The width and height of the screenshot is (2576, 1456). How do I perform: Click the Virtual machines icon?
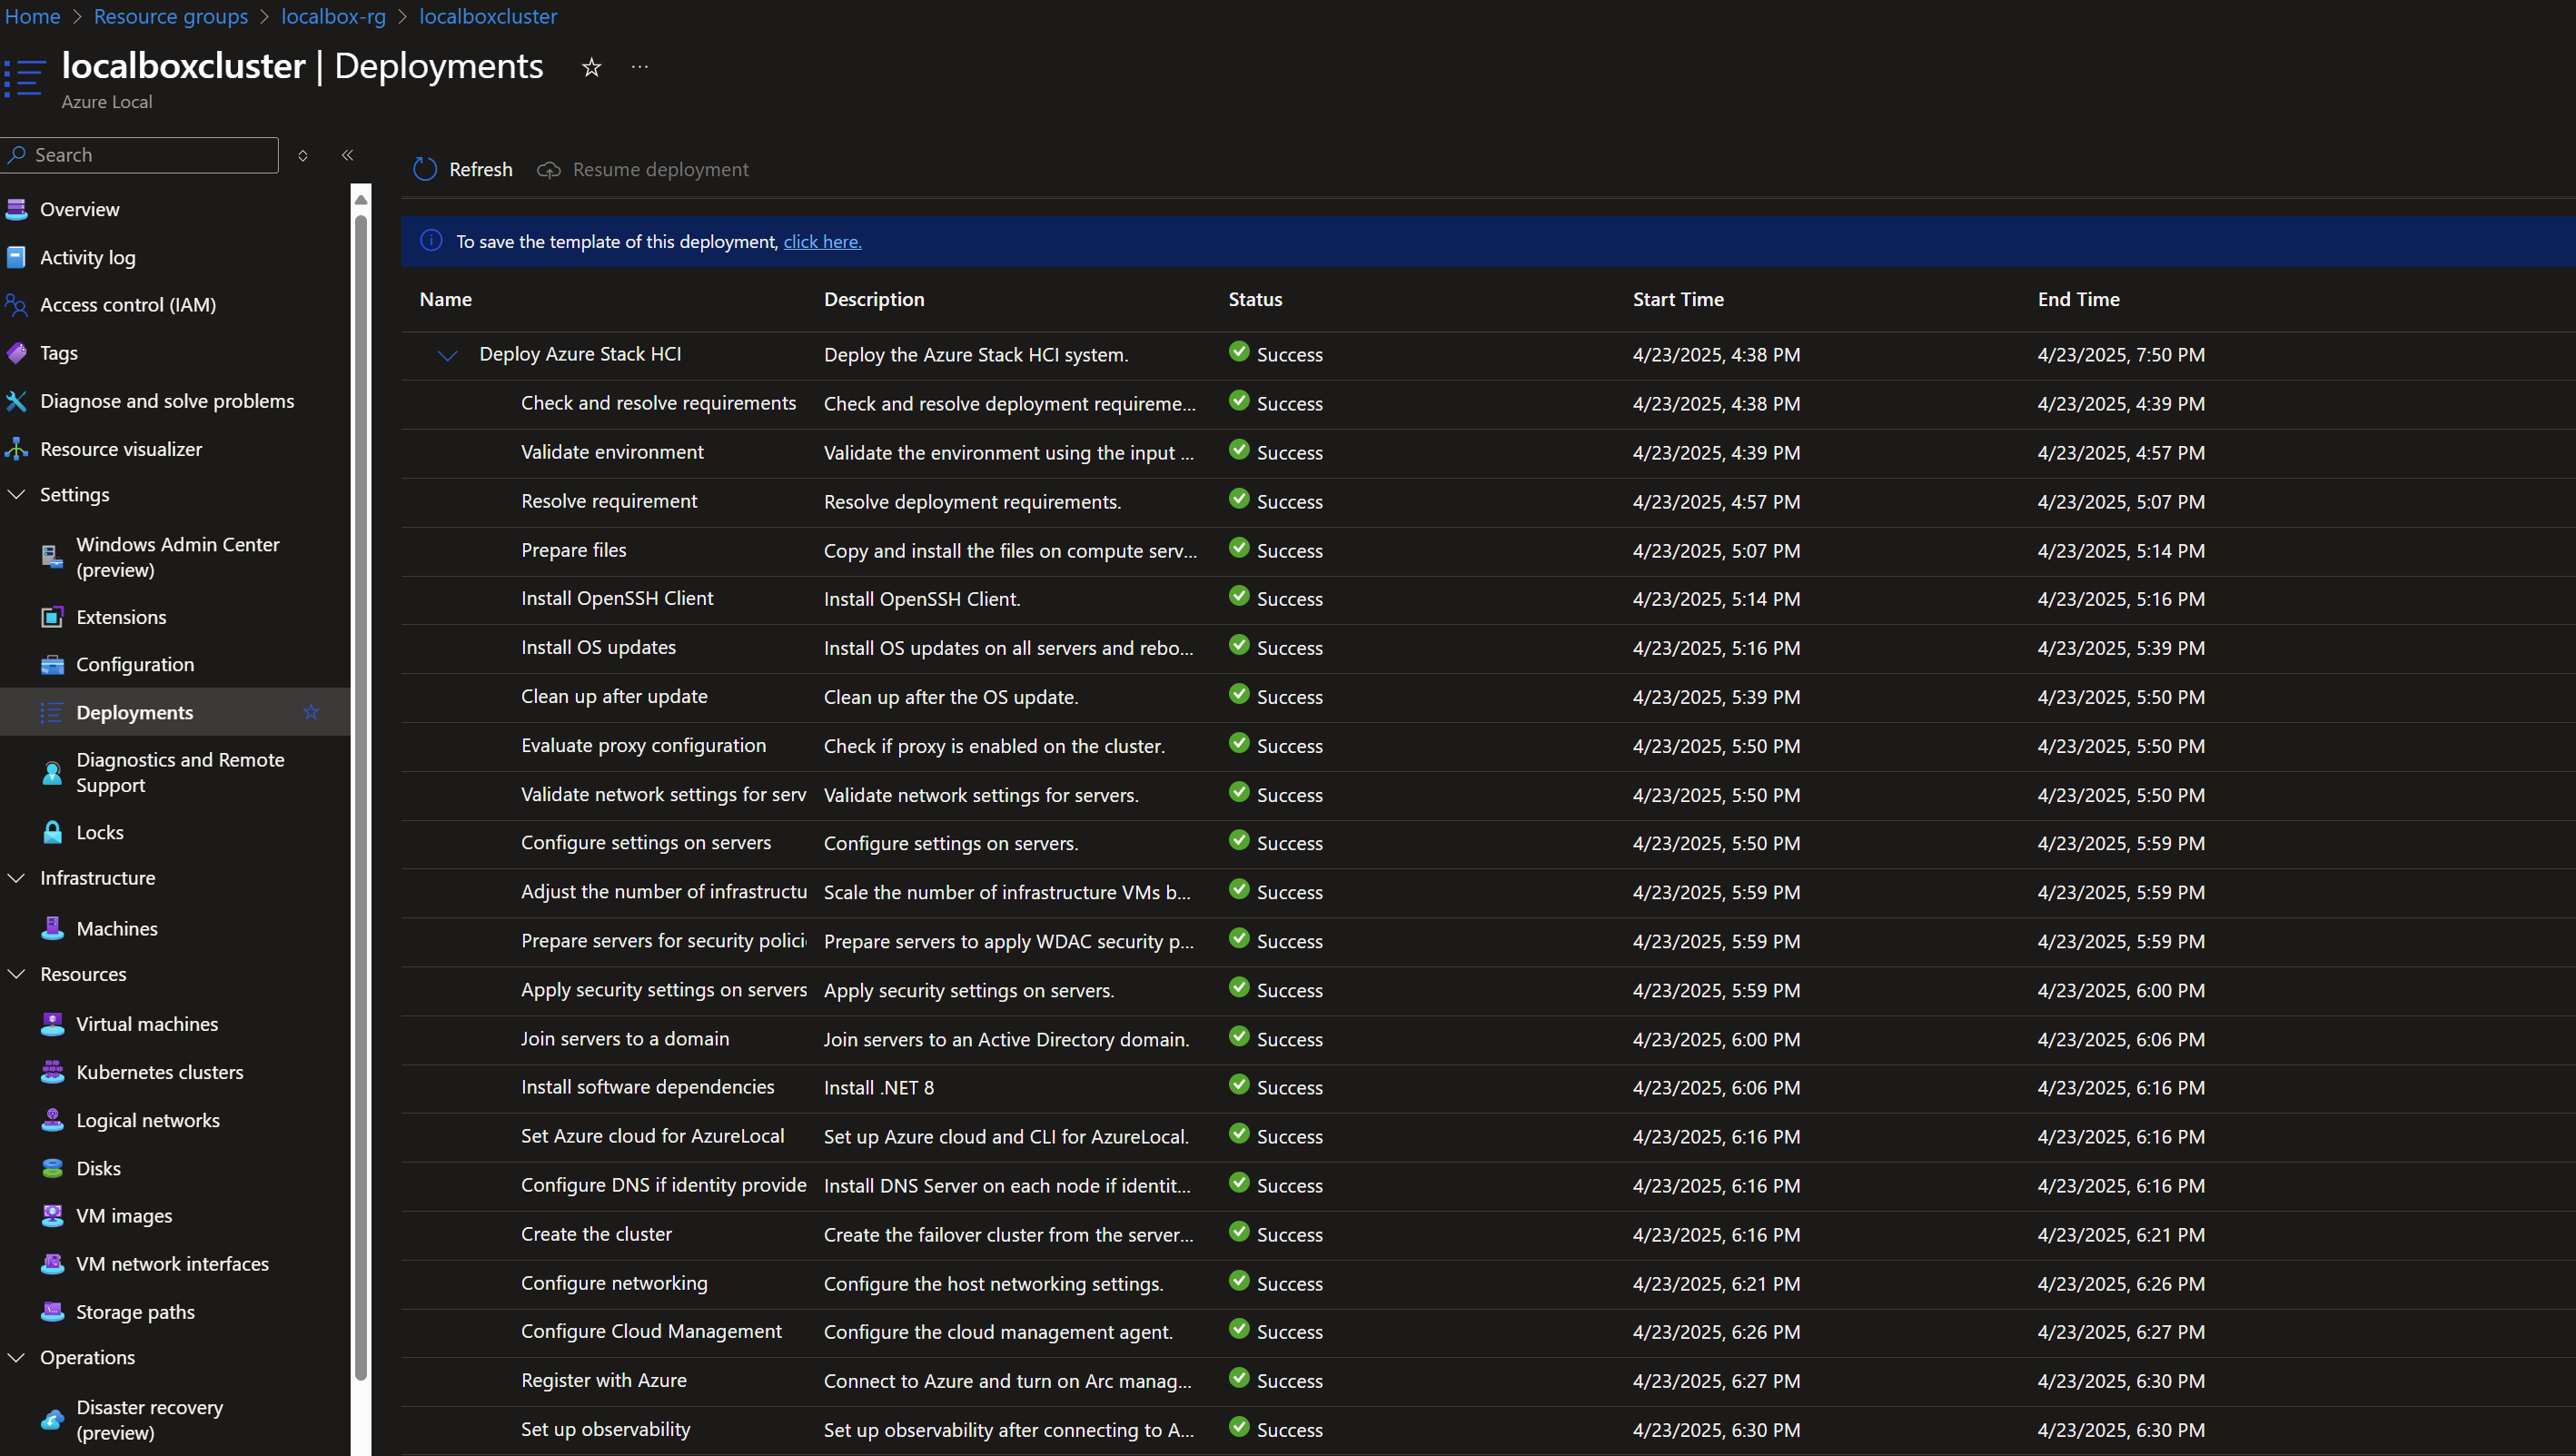coord(52,1024)
